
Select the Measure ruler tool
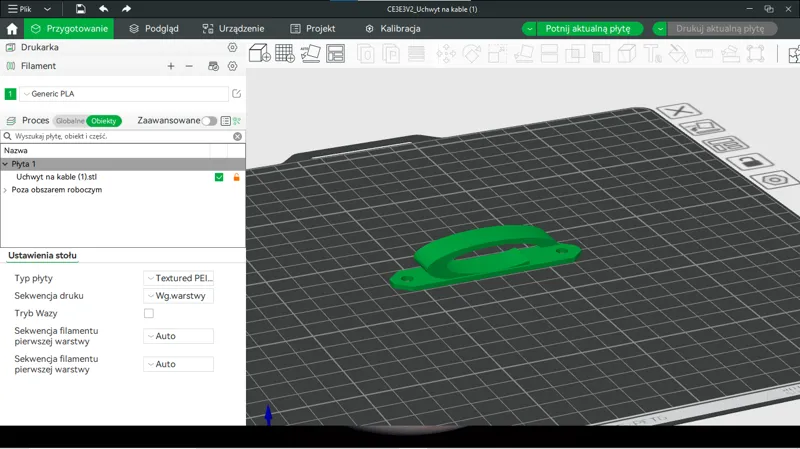click(x=704, y=54)
